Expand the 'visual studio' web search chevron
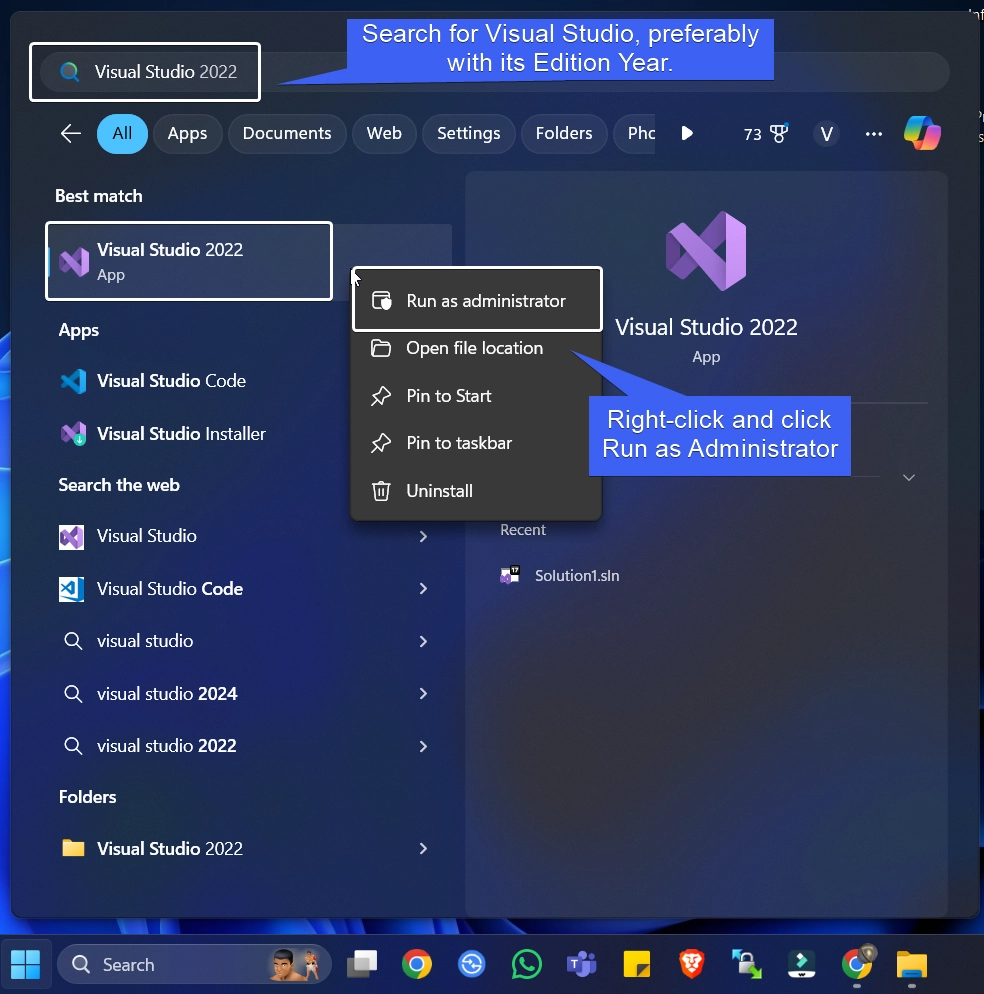The width and height of the screenshot is (984, 994). point(423,642)
